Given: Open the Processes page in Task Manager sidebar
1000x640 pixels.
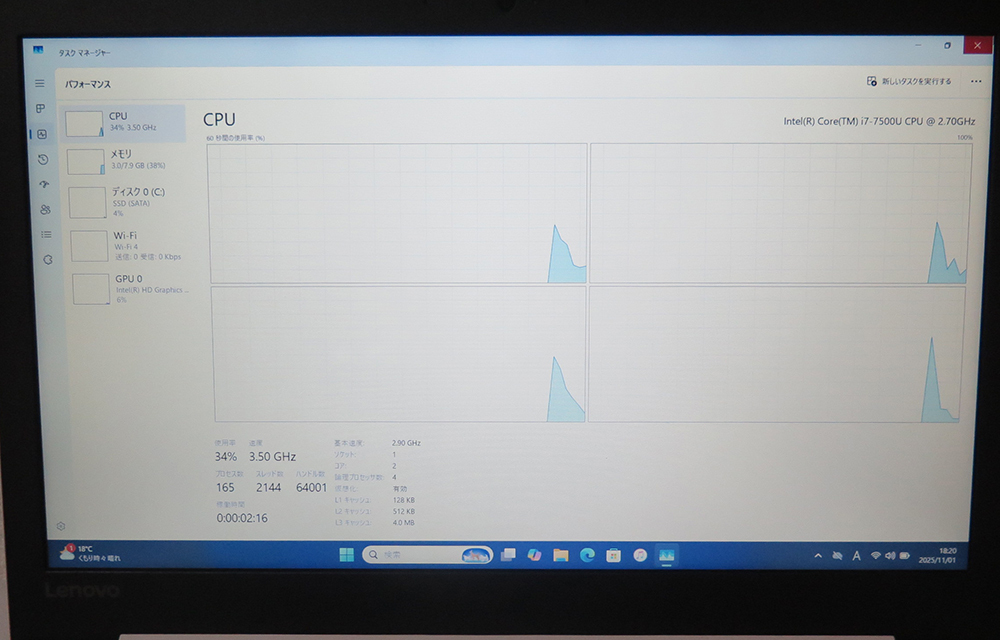Looking at the screenshot, I should pyautogui.click(x=39, y=110).
